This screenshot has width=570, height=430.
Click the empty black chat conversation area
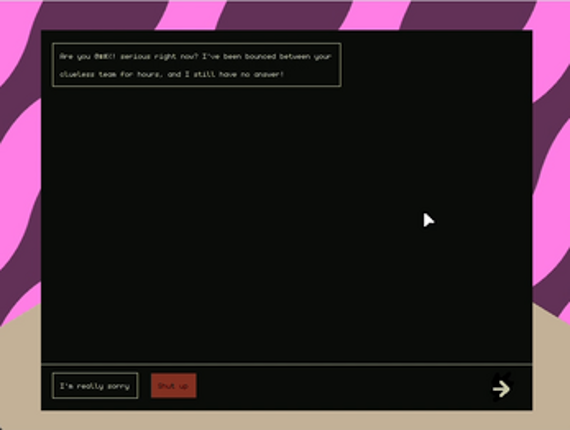point(286,225)
